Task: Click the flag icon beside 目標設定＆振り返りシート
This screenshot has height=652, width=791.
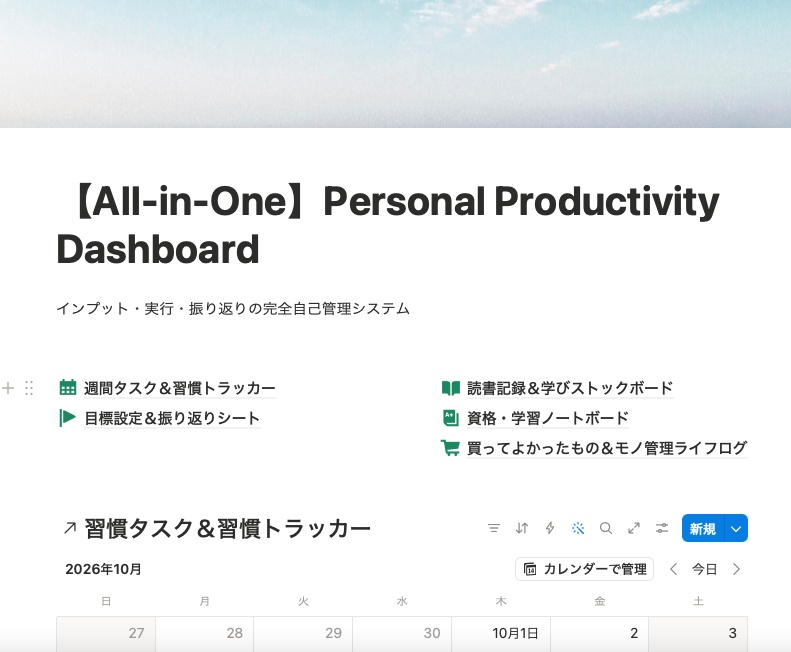Action: pyautogui.click(x=68, y=418)
